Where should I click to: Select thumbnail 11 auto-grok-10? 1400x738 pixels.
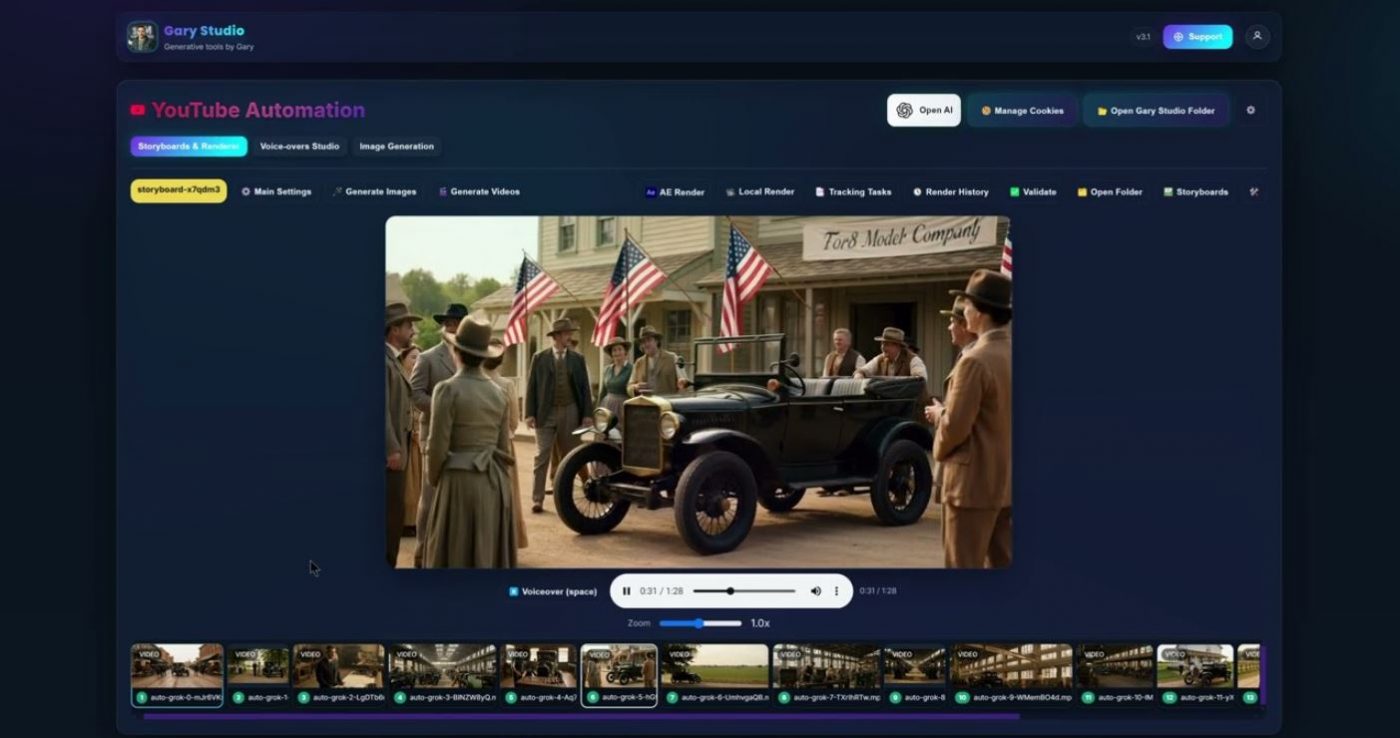click(1115, 675)
